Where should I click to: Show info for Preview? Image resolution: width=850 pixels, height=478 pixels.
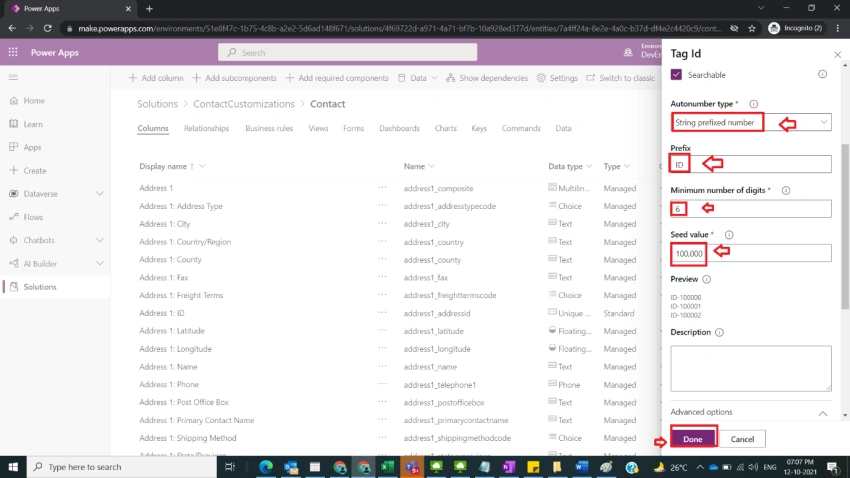[706, 279]
